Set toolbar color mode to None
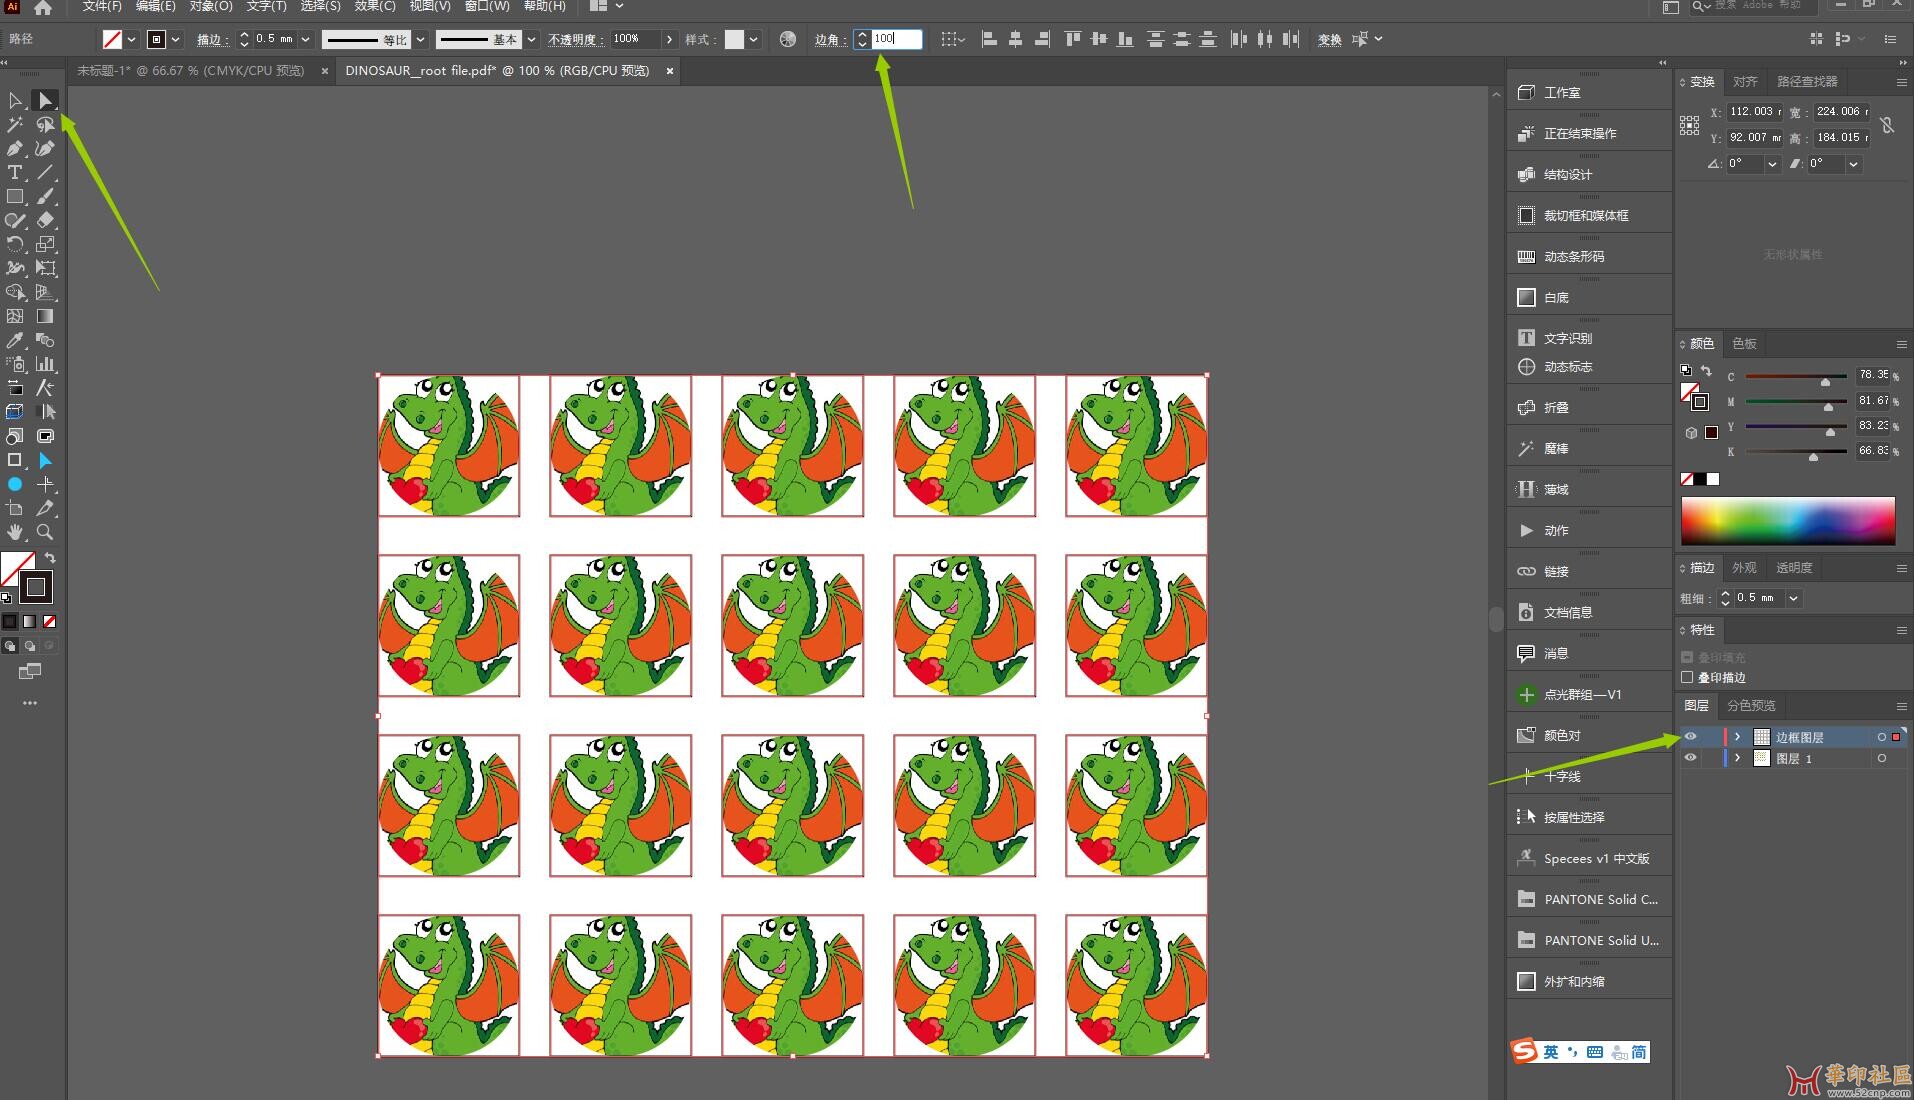 (49, 621)
